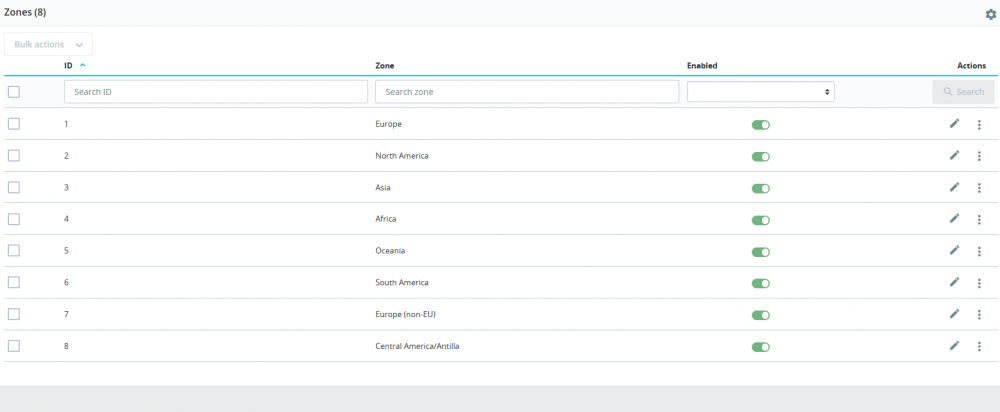The height and width of the screenshot is (412, 1000).
Task: Sort by the Zone column header
Action: click(x=385, y=65)
